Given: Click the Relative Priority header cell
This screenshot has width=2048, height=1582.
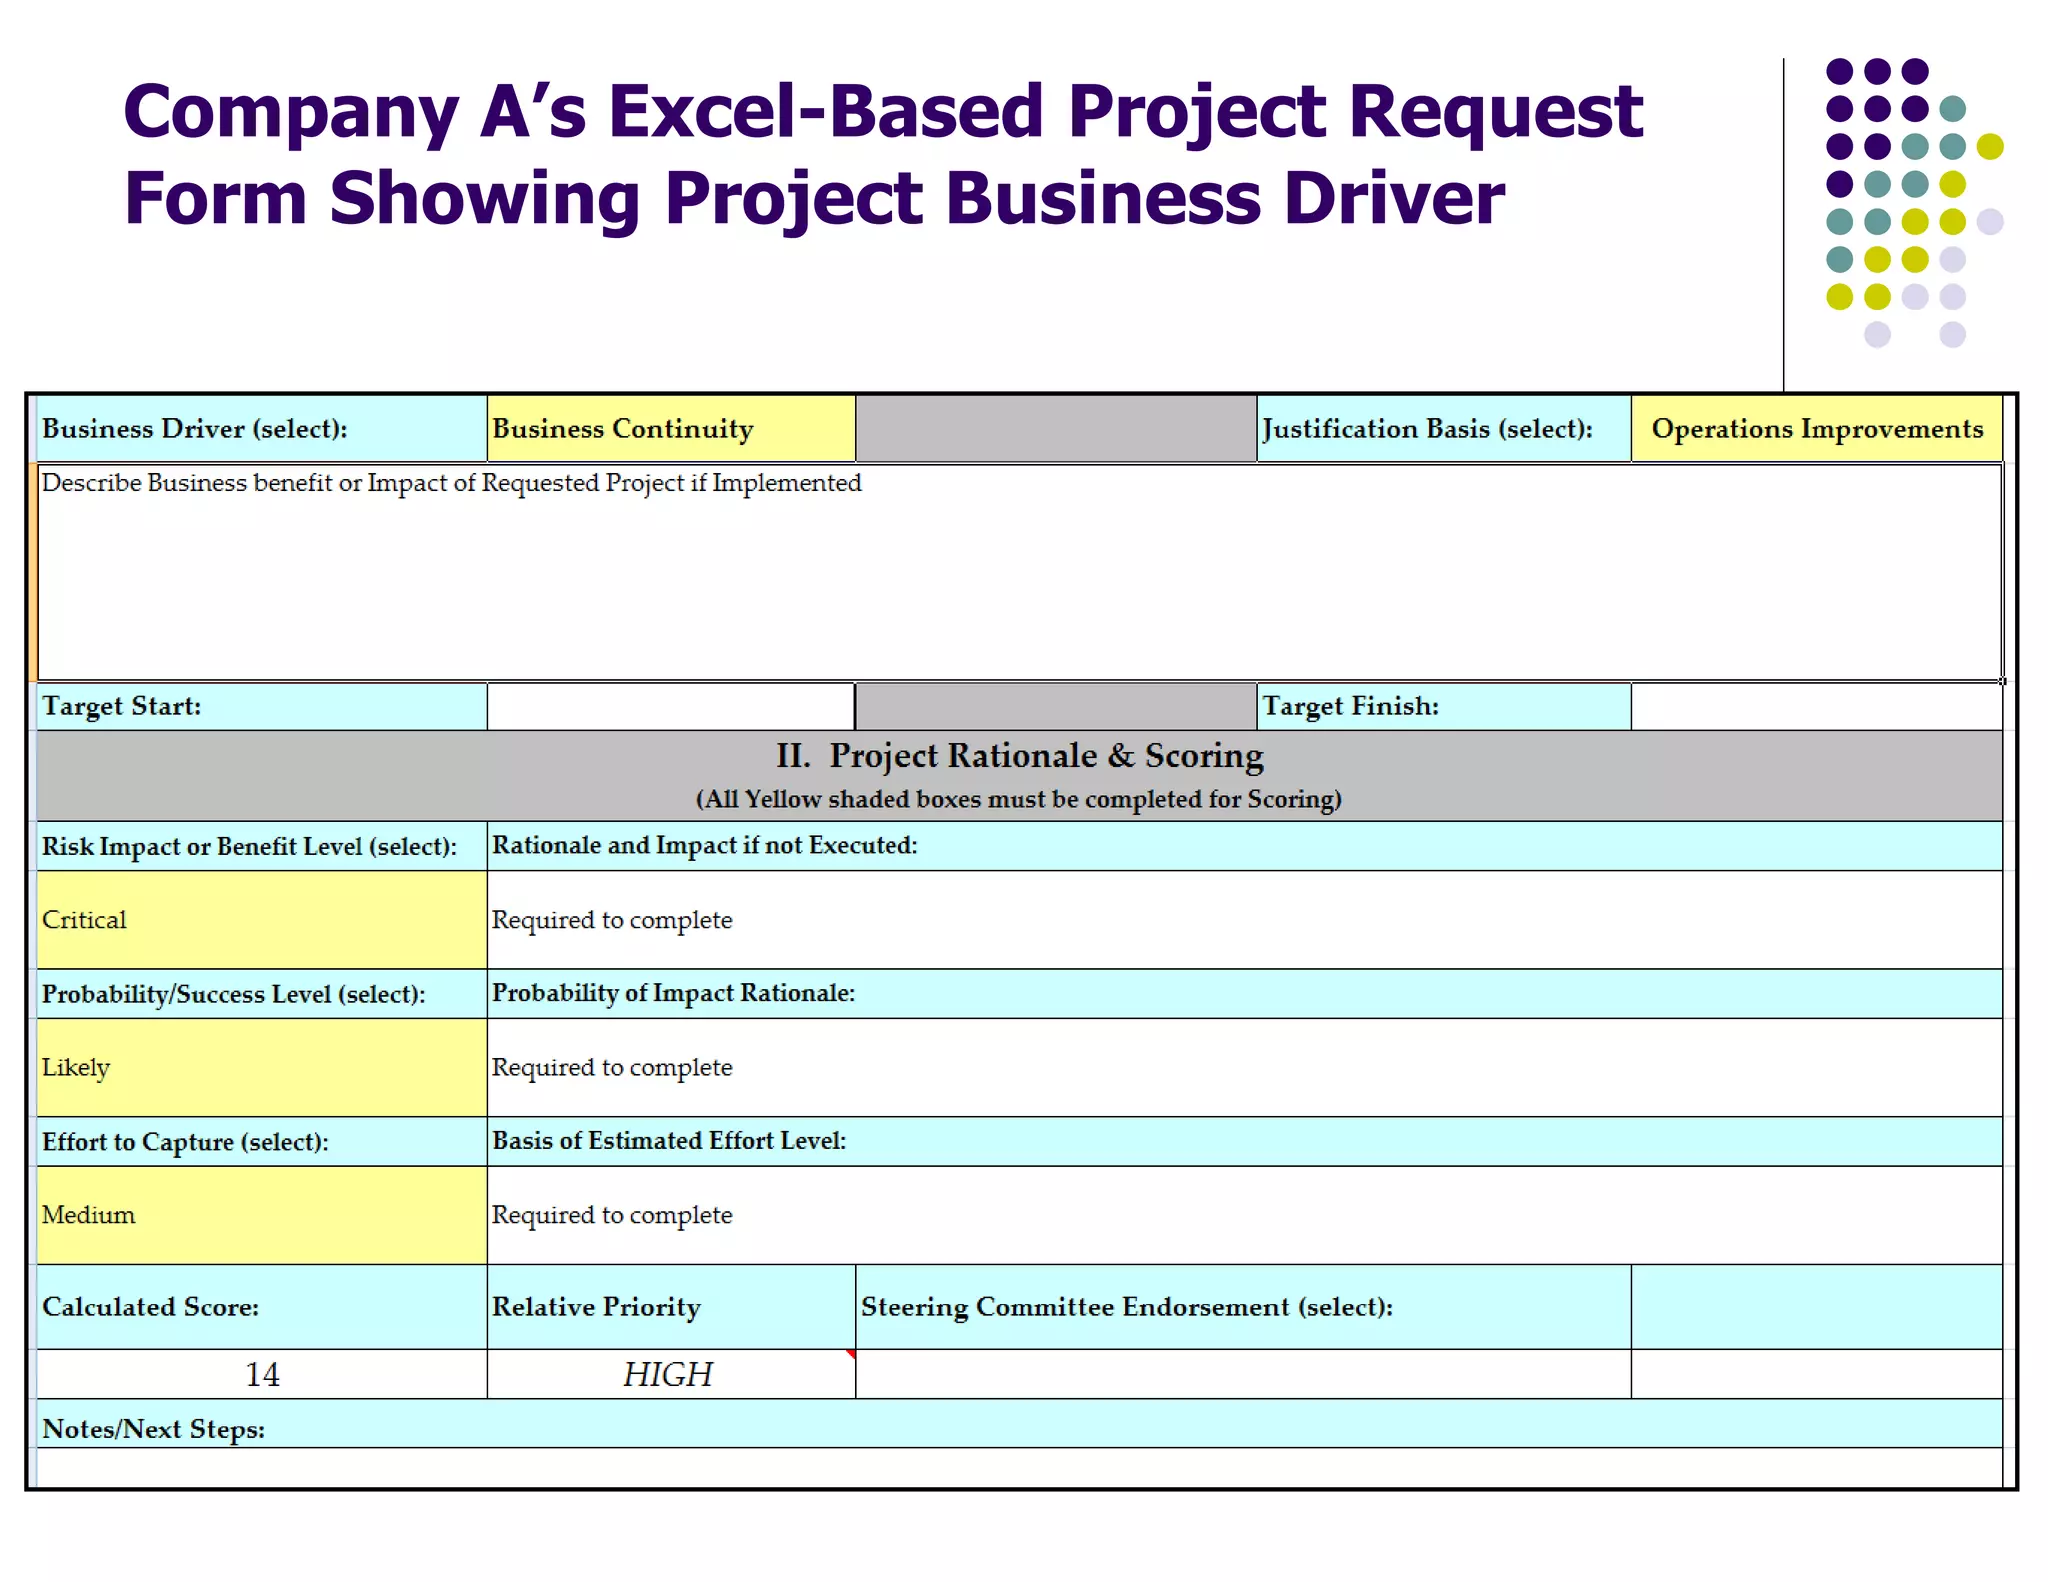Looking at the screenshot, I should [671, 1307].
